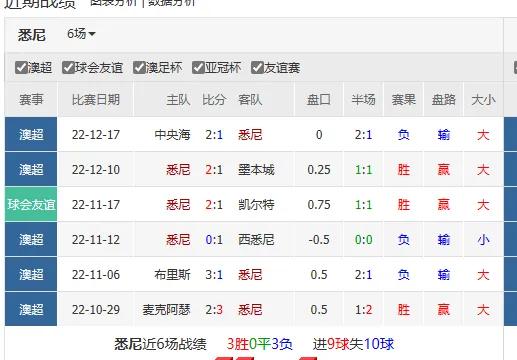Click half-time score 1:2
517x360 pixels.
point(363,310)
